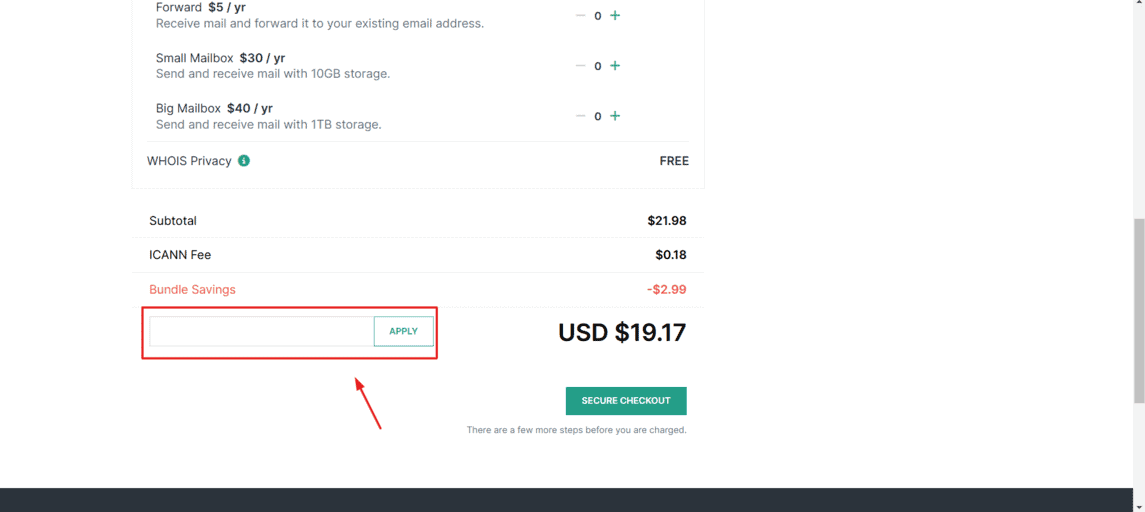Remove one Small Mailbox using minus icon
1145x512 pixels.
(581, 66)
